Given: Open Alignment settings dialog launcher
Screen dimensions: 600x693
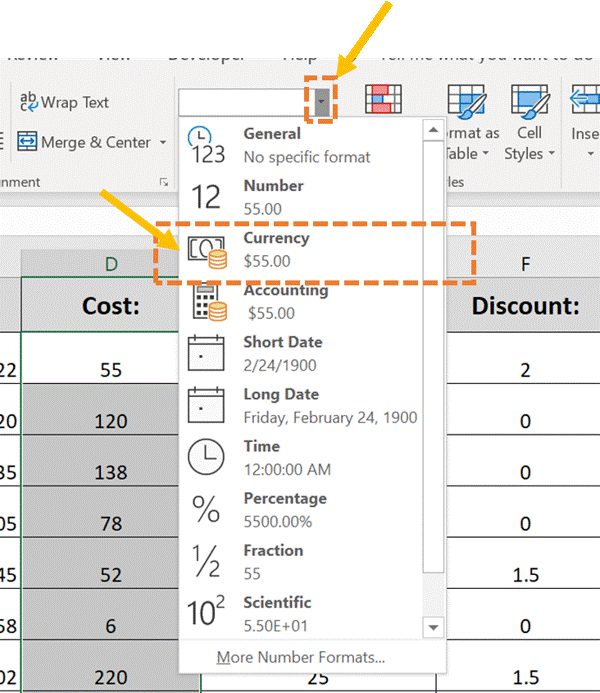Looking at the screenshot, I should pyautogui.click(x=164, y=182).
